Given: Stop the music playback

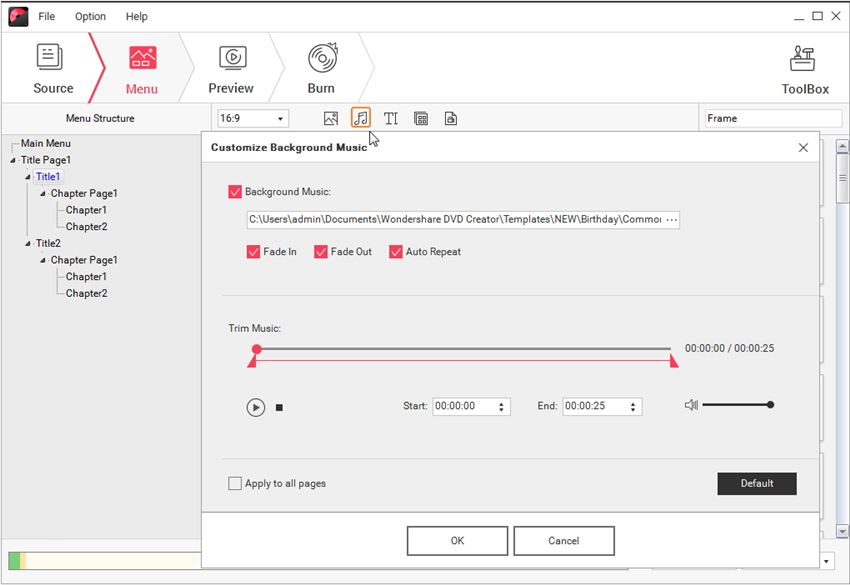Looking at the screenshot, I should [x=280, y=408].
